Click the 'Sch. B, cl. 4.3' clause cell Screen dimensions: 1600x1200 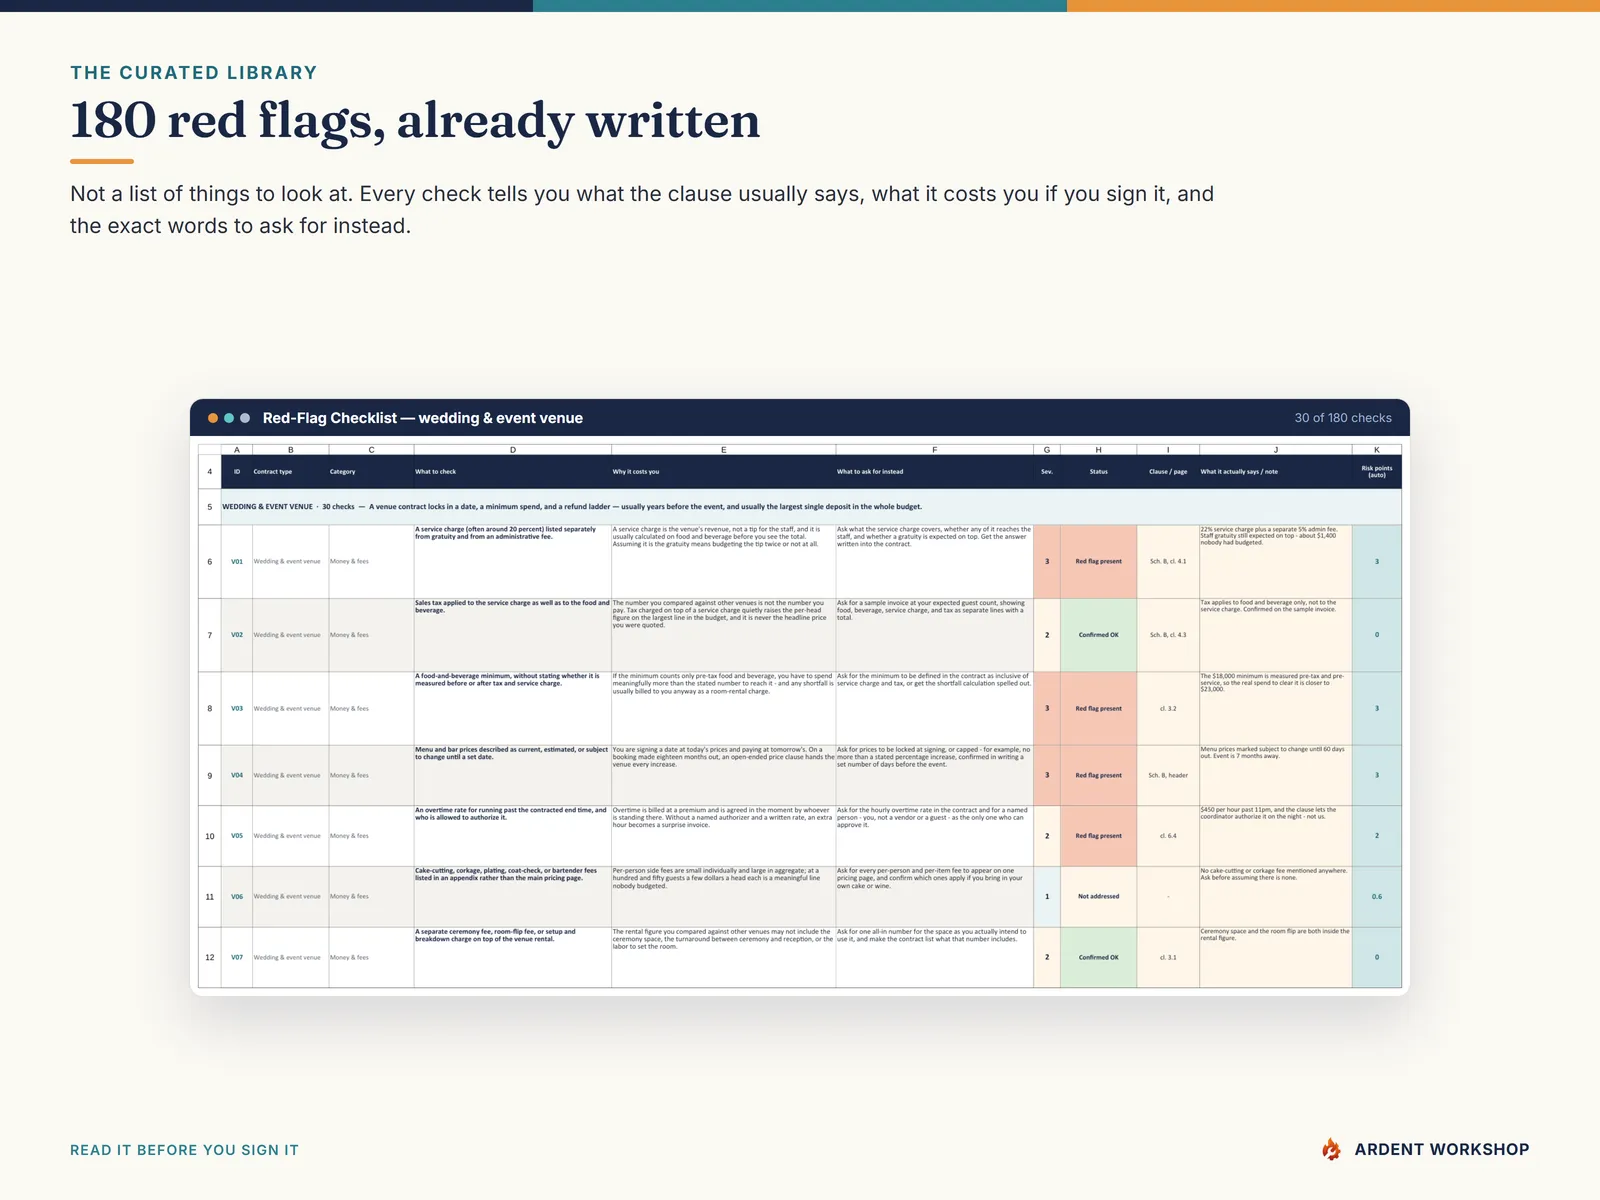[x=1168, y=635]
